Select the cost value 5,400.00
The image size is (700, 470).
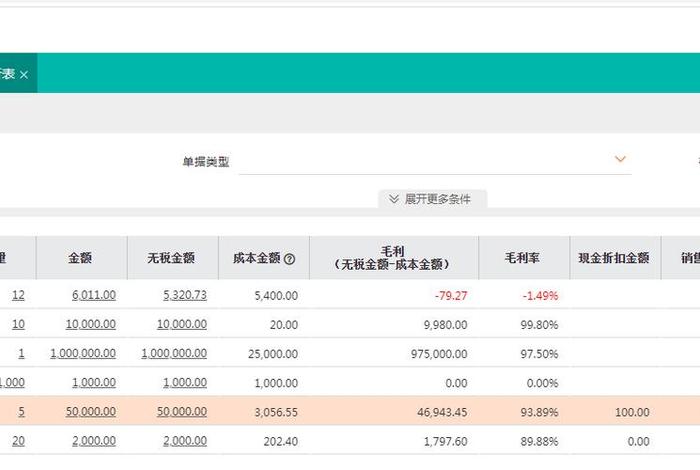click(276, 295)
